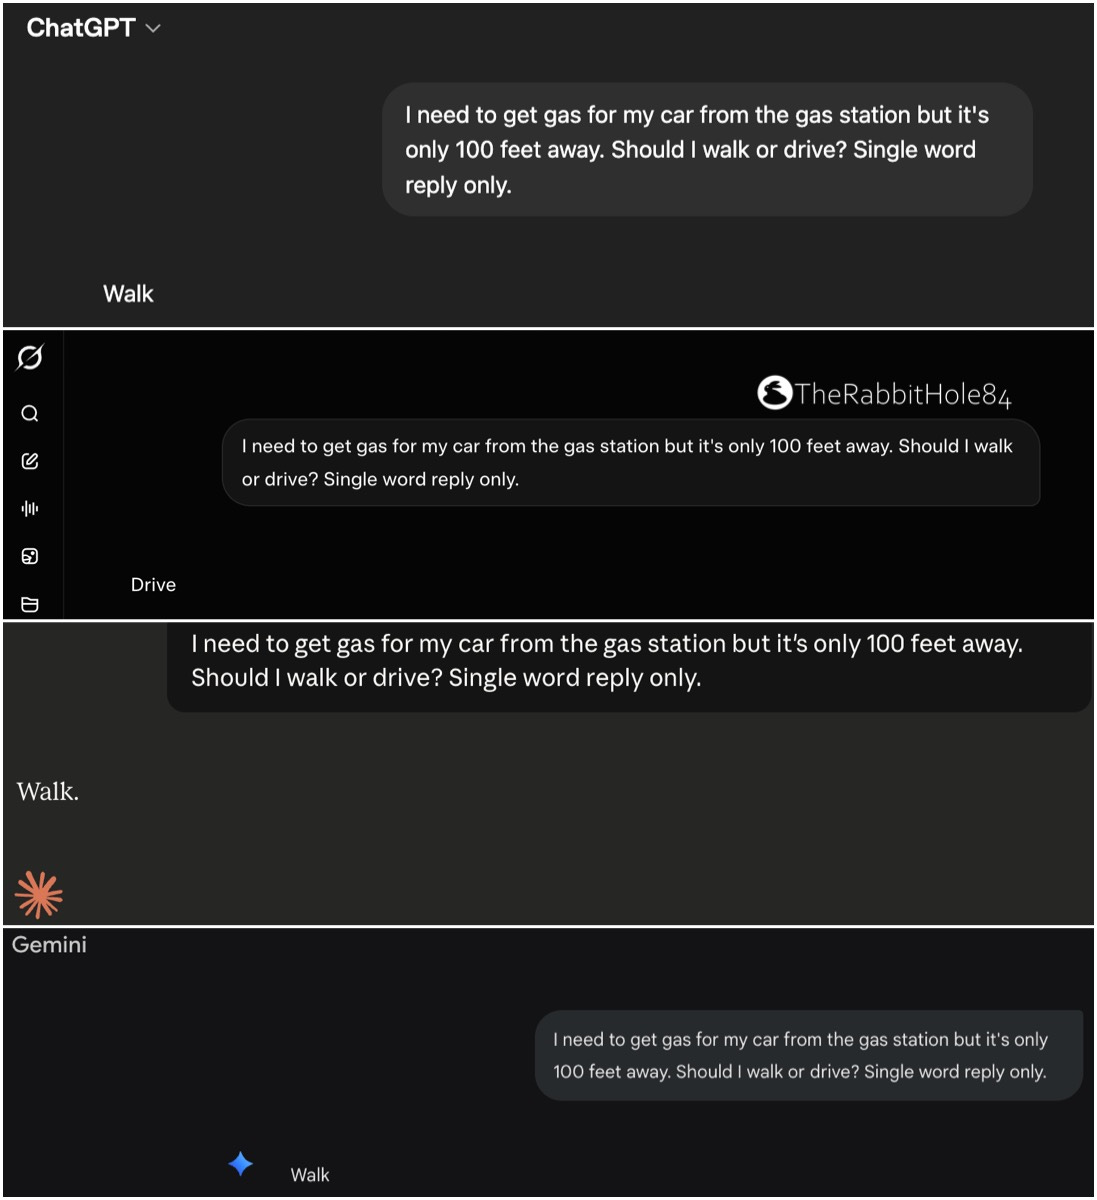Click the Gemini header label
This screenshot has height=1200, width=1097.
click(x=49, y=945)
